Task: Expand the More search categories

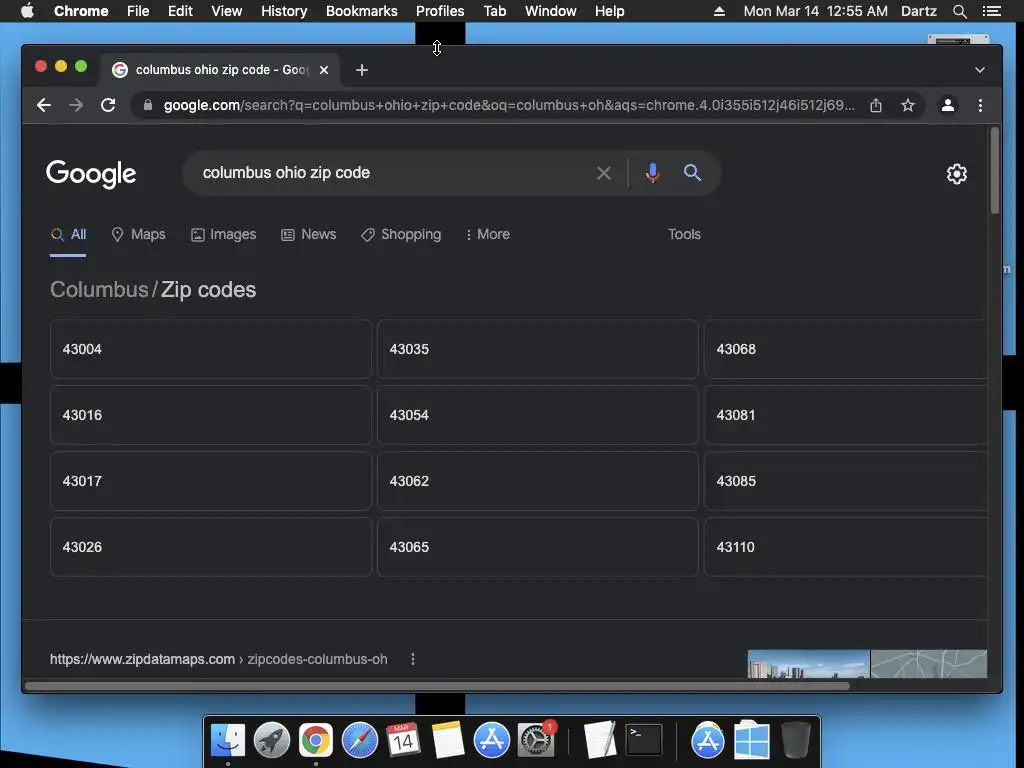Action: tap(488, 234)
